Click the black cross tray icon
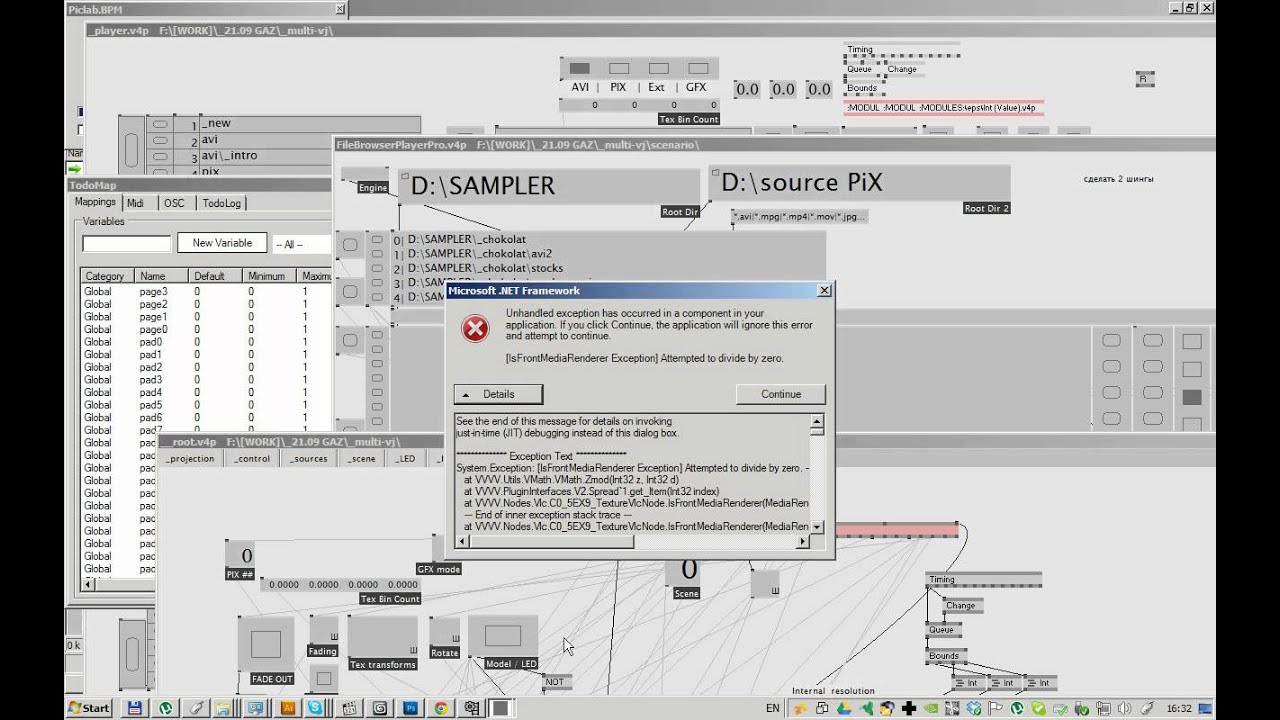The image size is (1280, 720). click(908, 708)
